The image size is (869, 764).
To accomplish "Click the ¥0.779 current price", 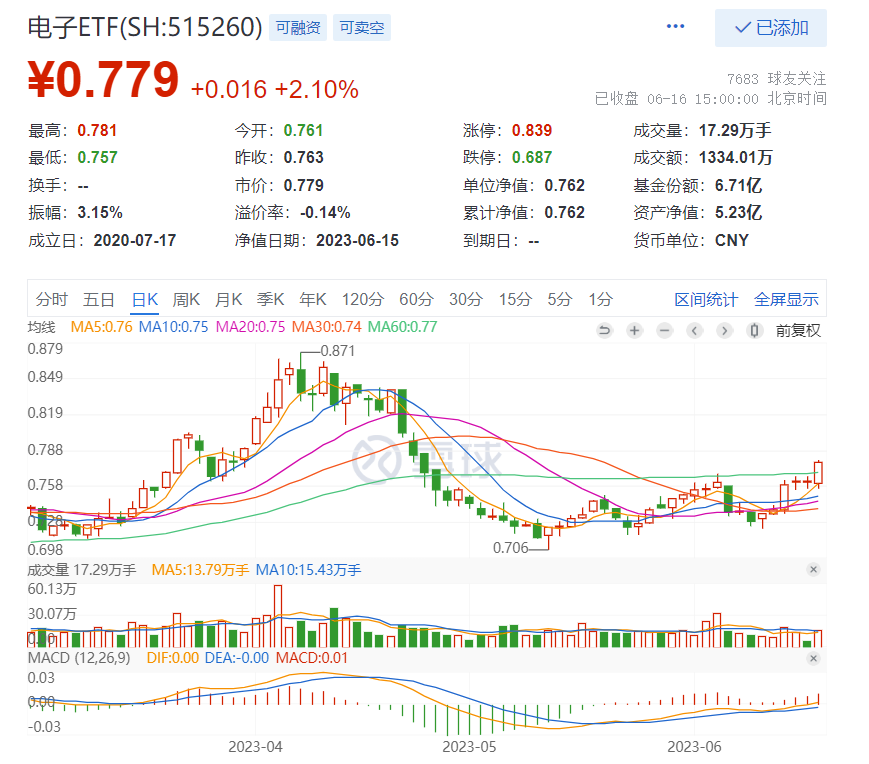I will tap(104, 79).
